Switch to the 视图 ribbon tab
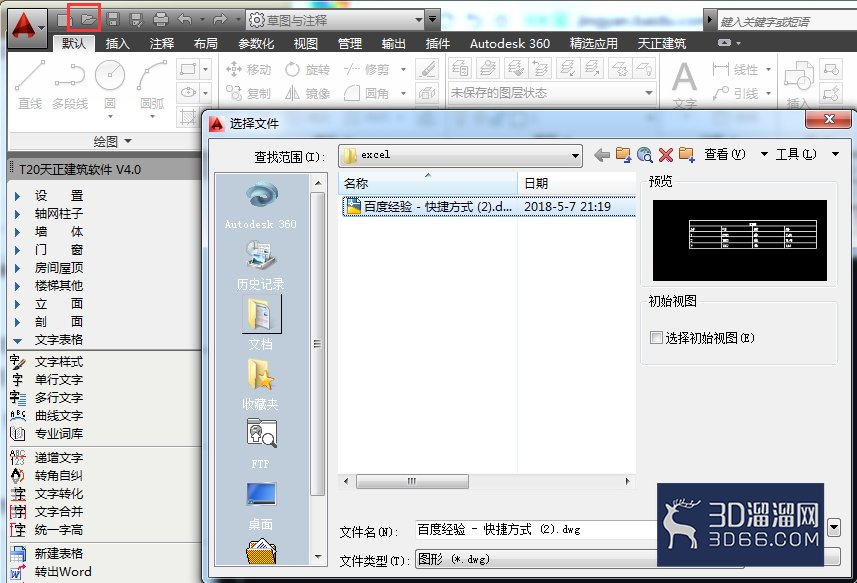This screenshot has width=857, height=583. pyautogui.click(x=306, y=43)
